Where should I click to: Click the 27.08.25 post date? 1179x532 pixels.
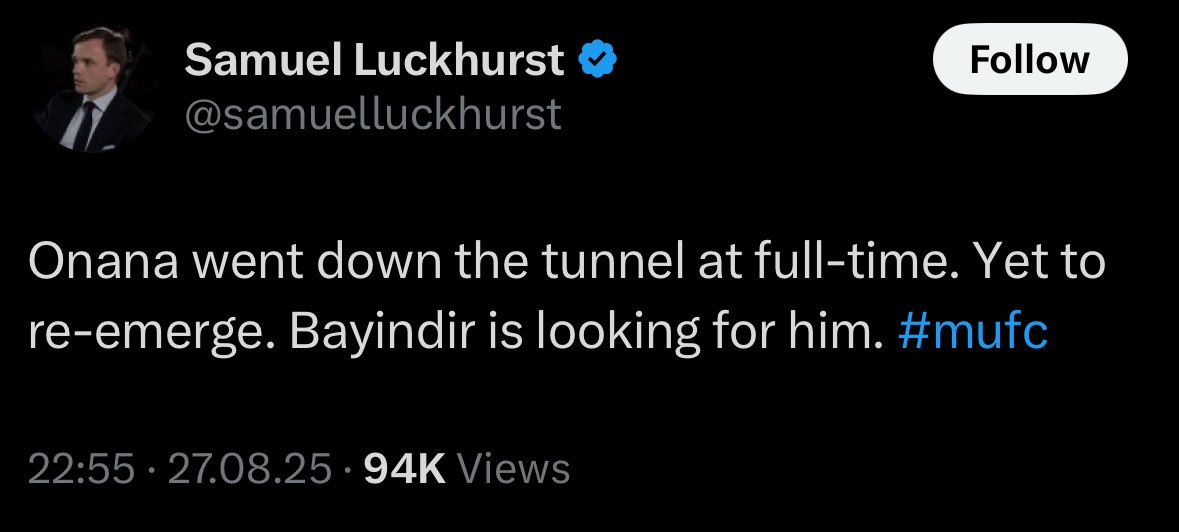250,470
